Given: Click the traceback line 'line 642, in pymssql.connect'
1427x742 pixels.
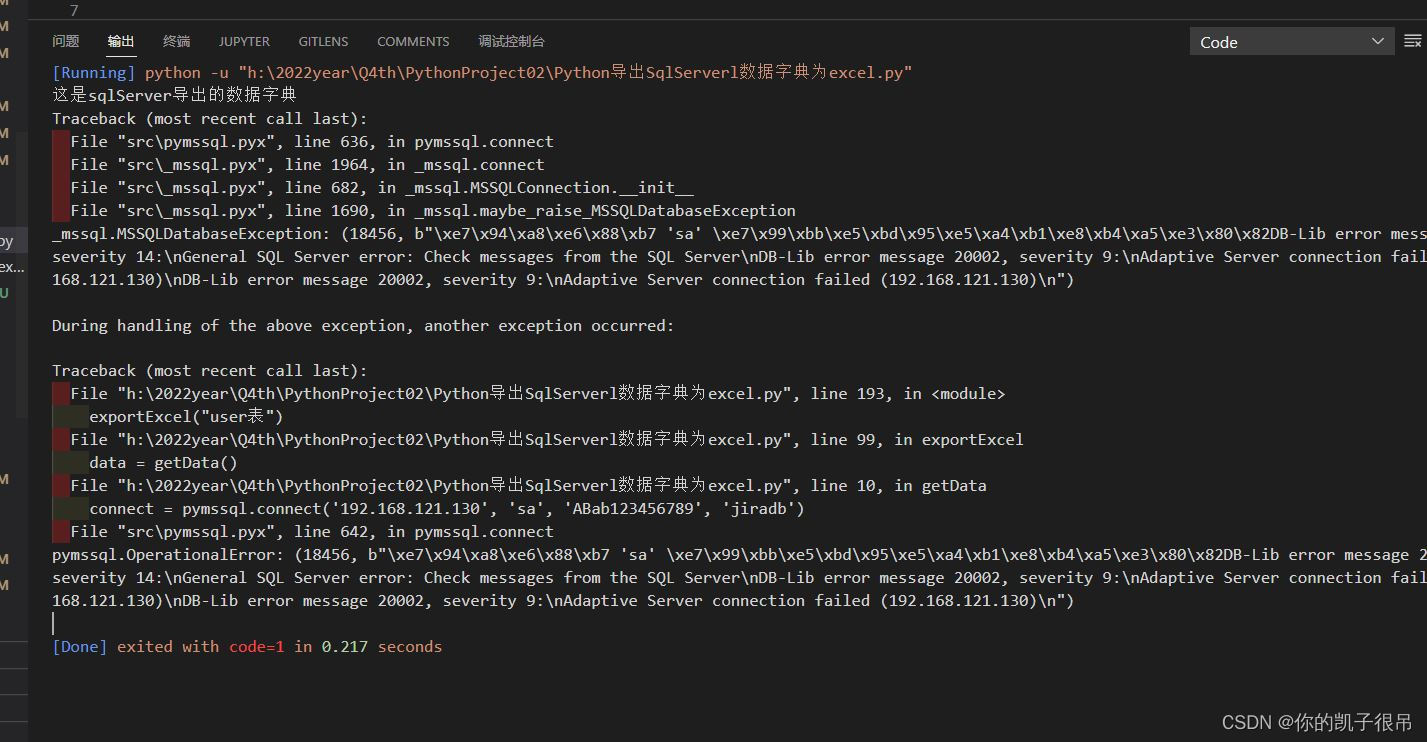Looking at the screenshot, I should point(312,531).
